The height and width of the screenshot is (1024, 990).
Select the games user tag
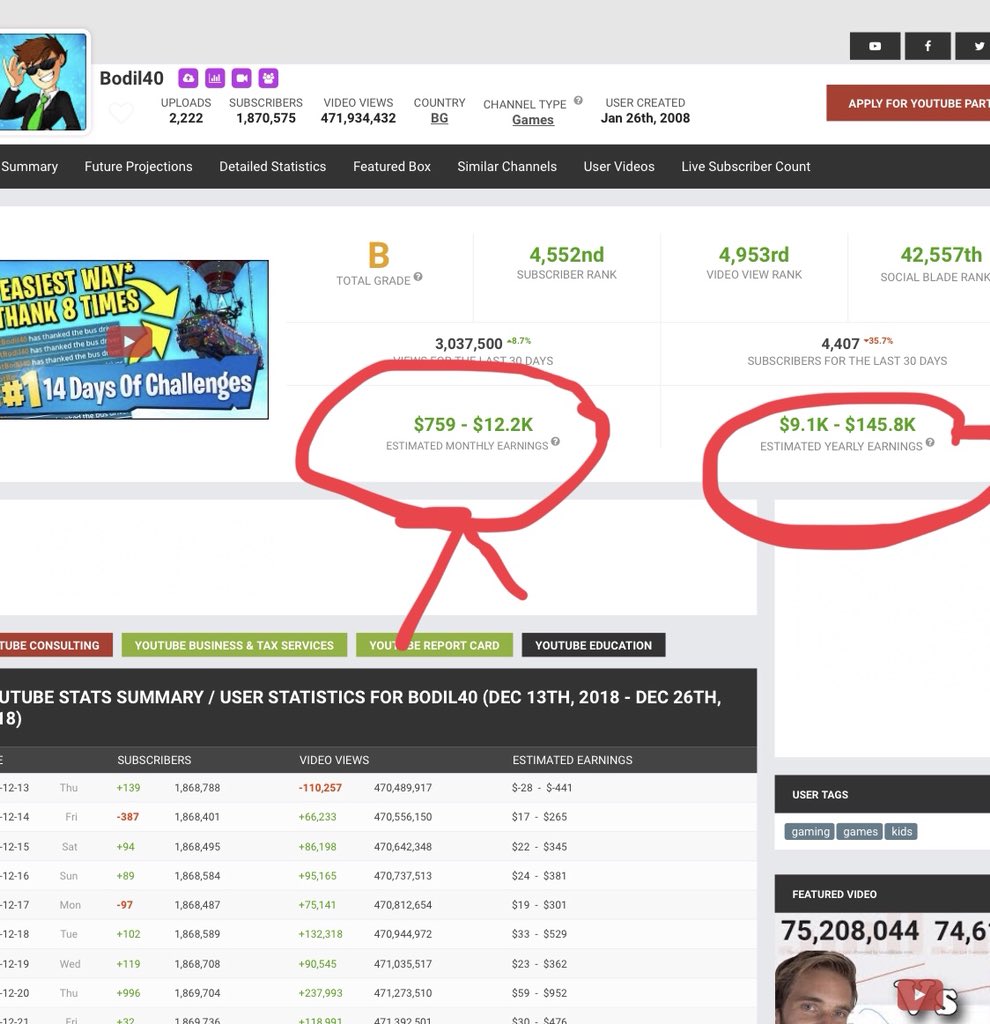860,831
